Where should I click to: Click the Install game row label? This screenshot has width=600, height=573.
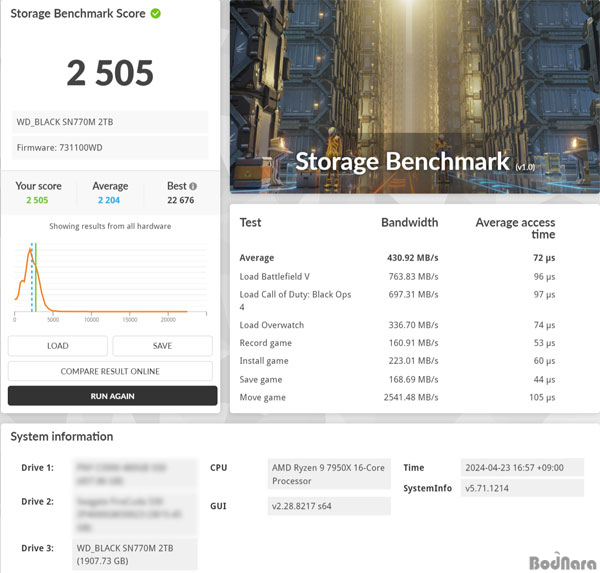pos(264,361)
